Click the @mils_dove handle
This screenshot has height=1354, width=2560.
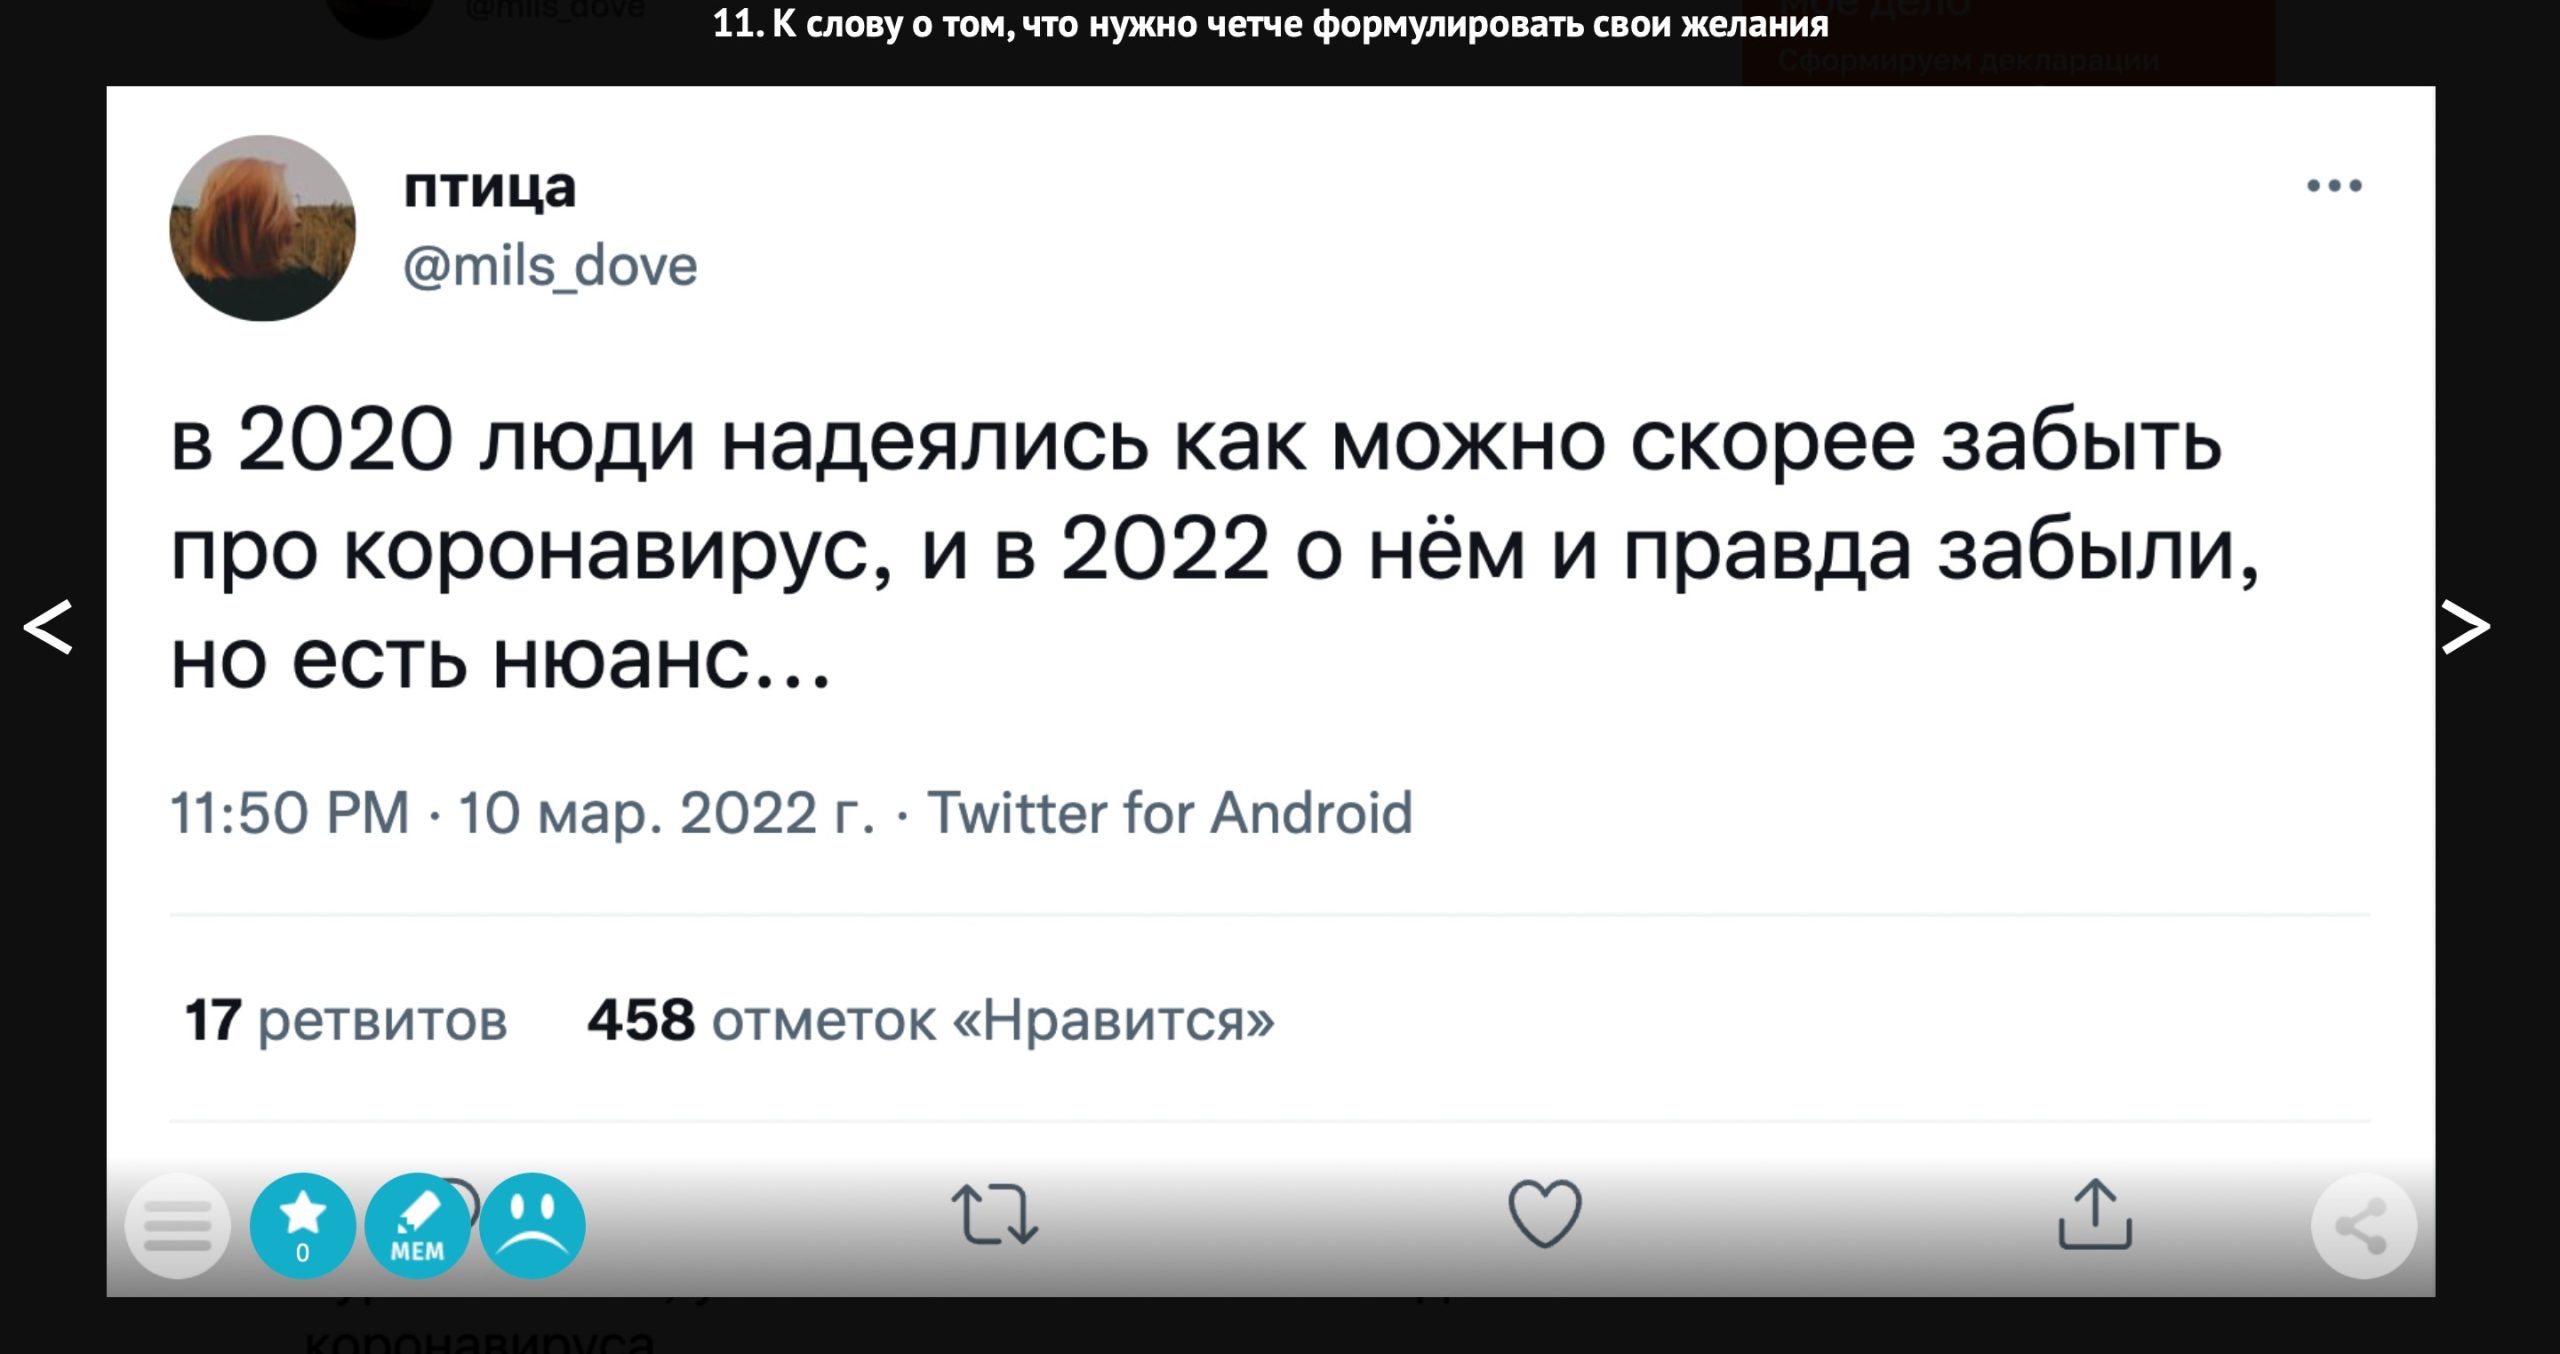550,267
